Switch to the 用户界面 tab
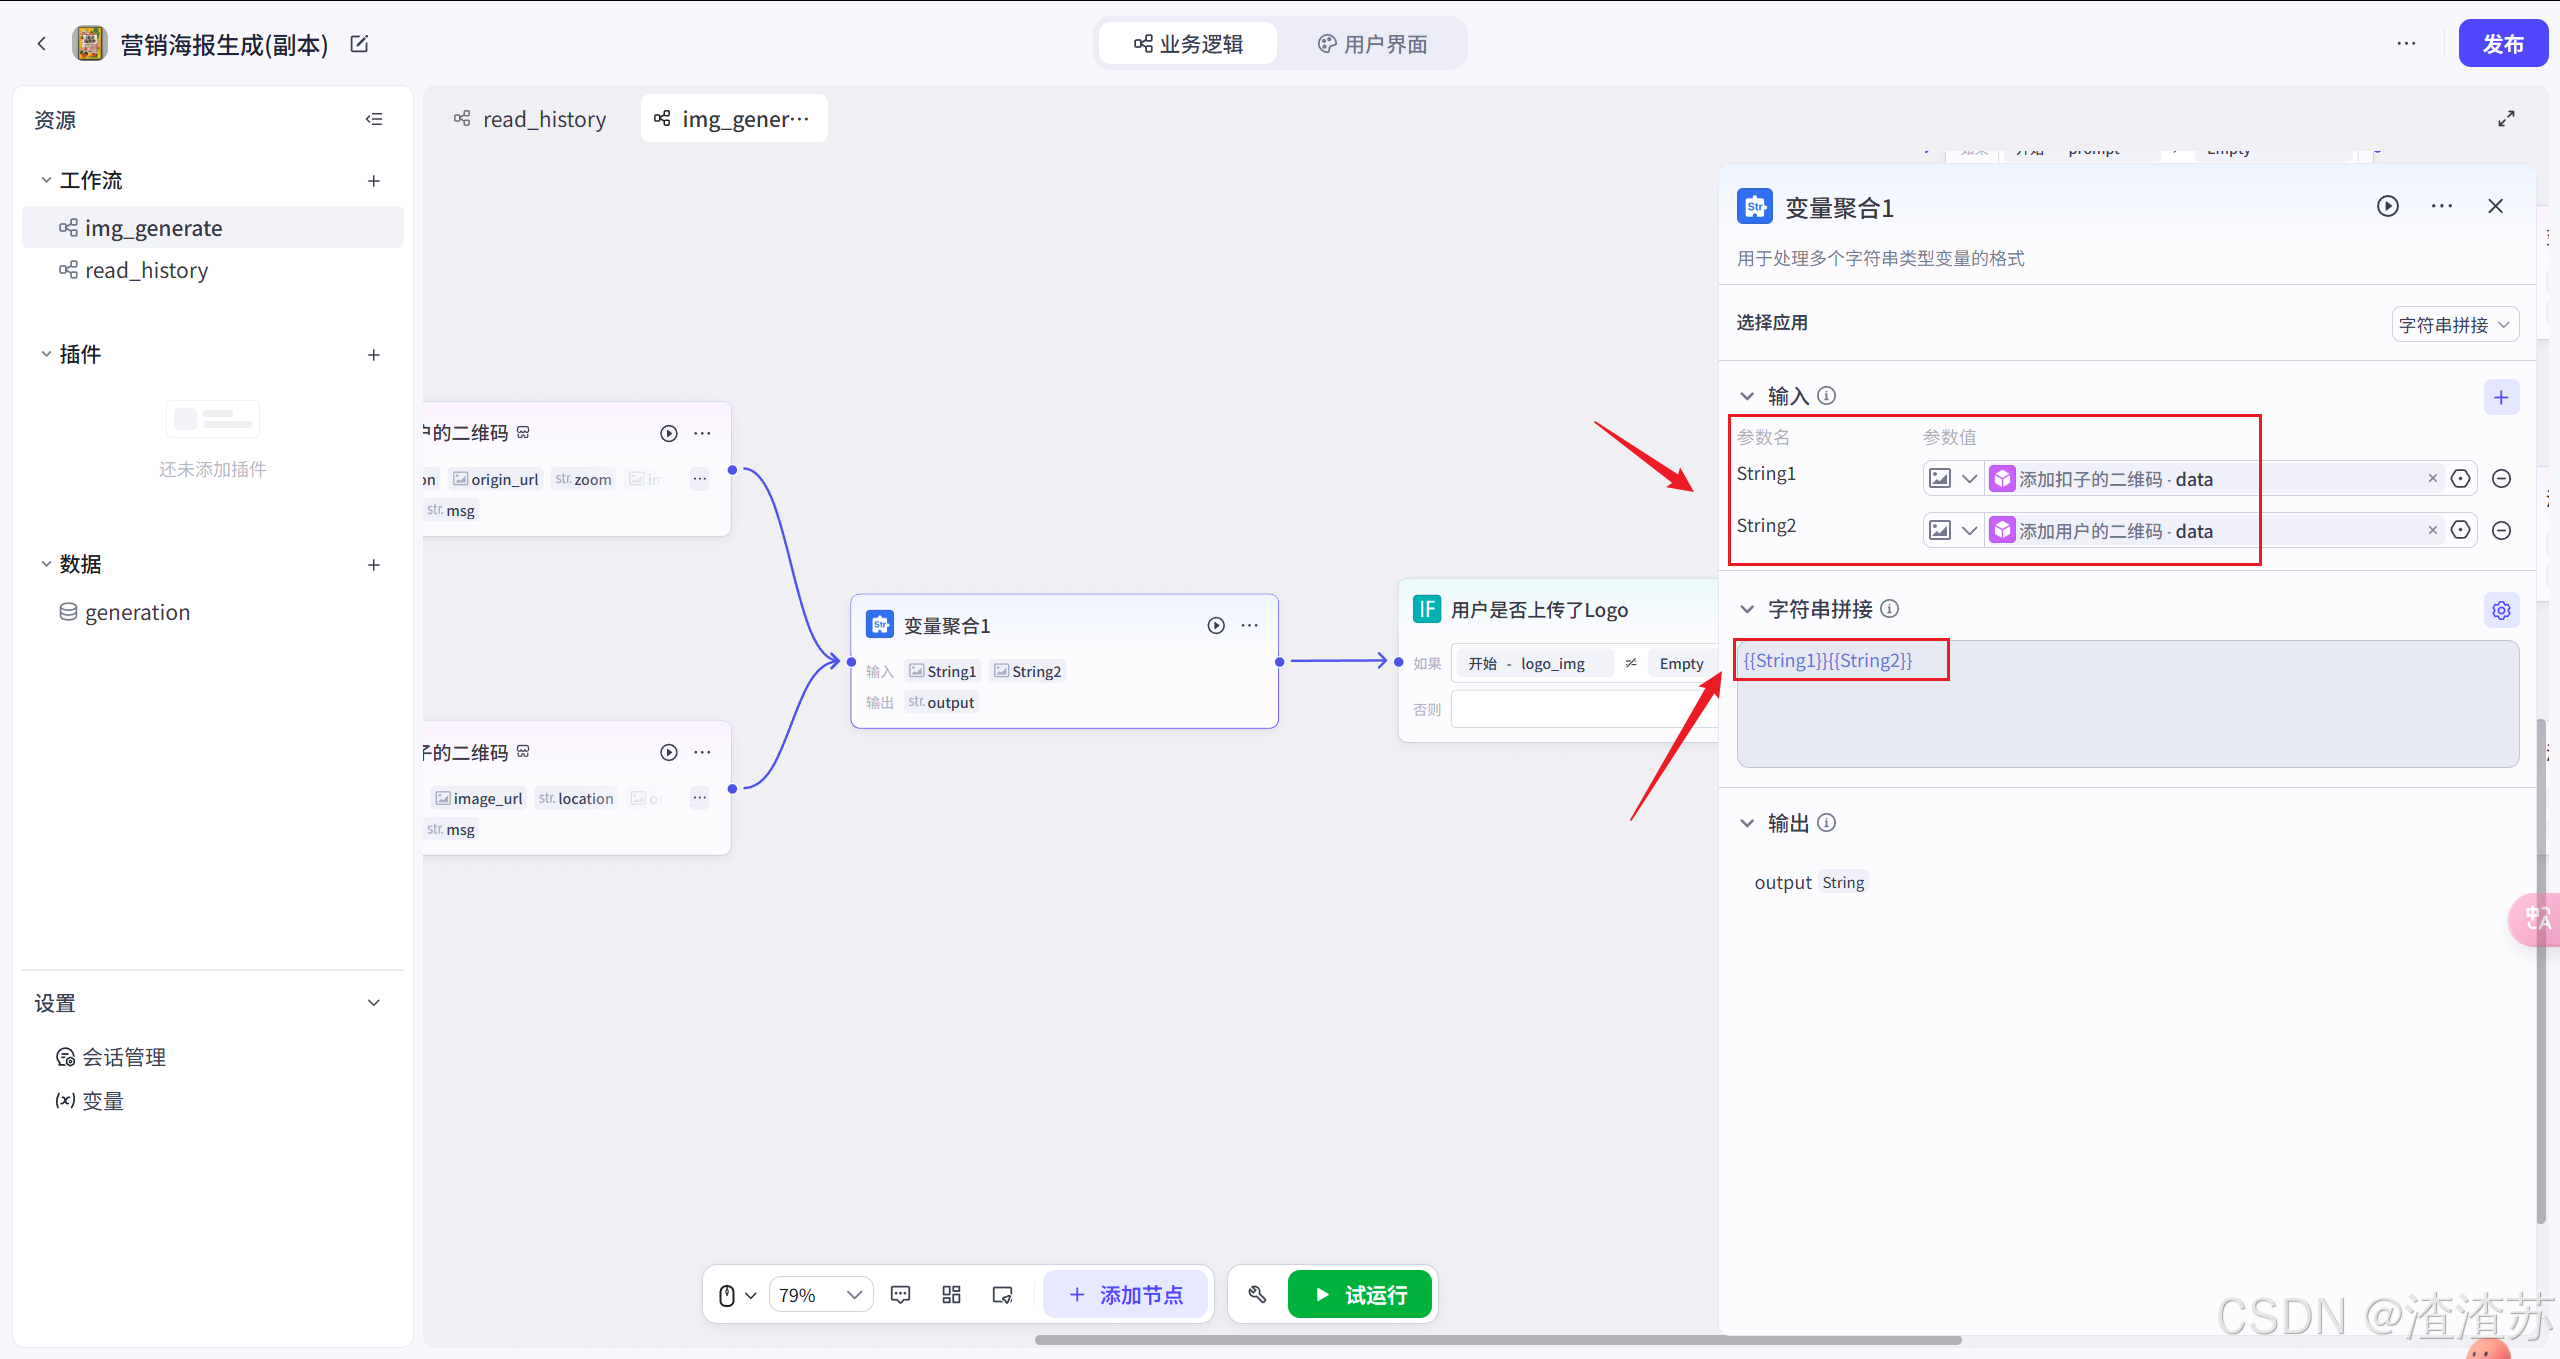This screenshot has height=1359, width=2560. click(x=1372, y=44)
